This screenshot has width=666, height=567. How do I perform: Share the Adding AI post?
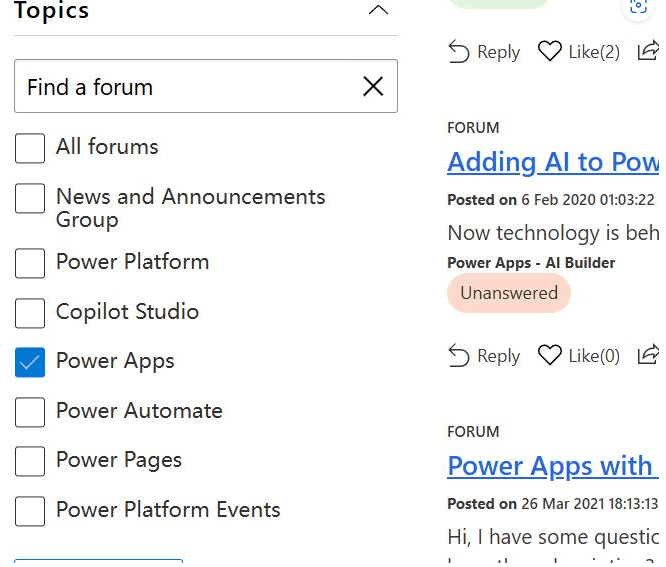[648, 355]
